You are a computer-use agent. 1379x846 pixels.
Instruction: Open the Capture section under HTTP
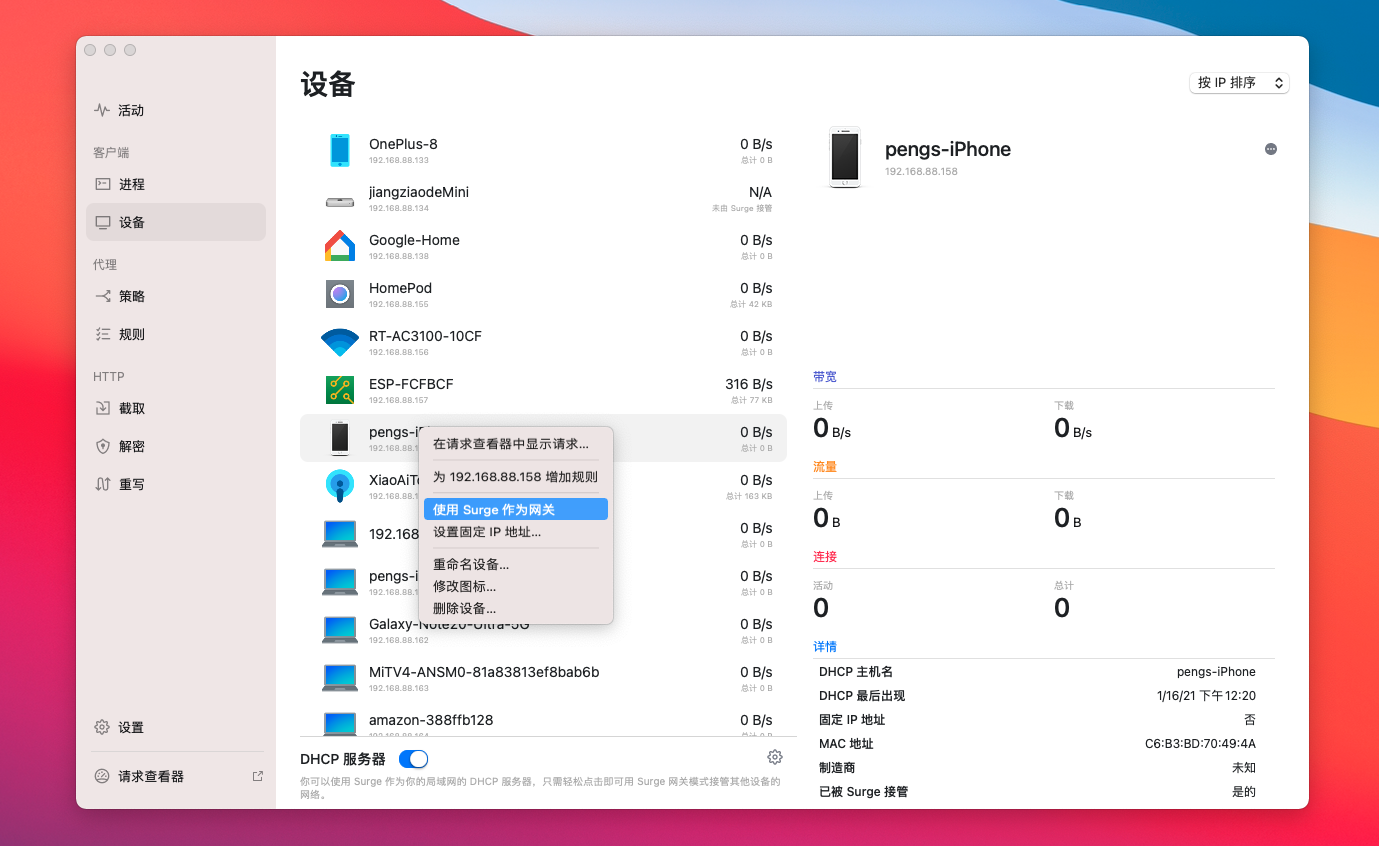pos(131,409)
